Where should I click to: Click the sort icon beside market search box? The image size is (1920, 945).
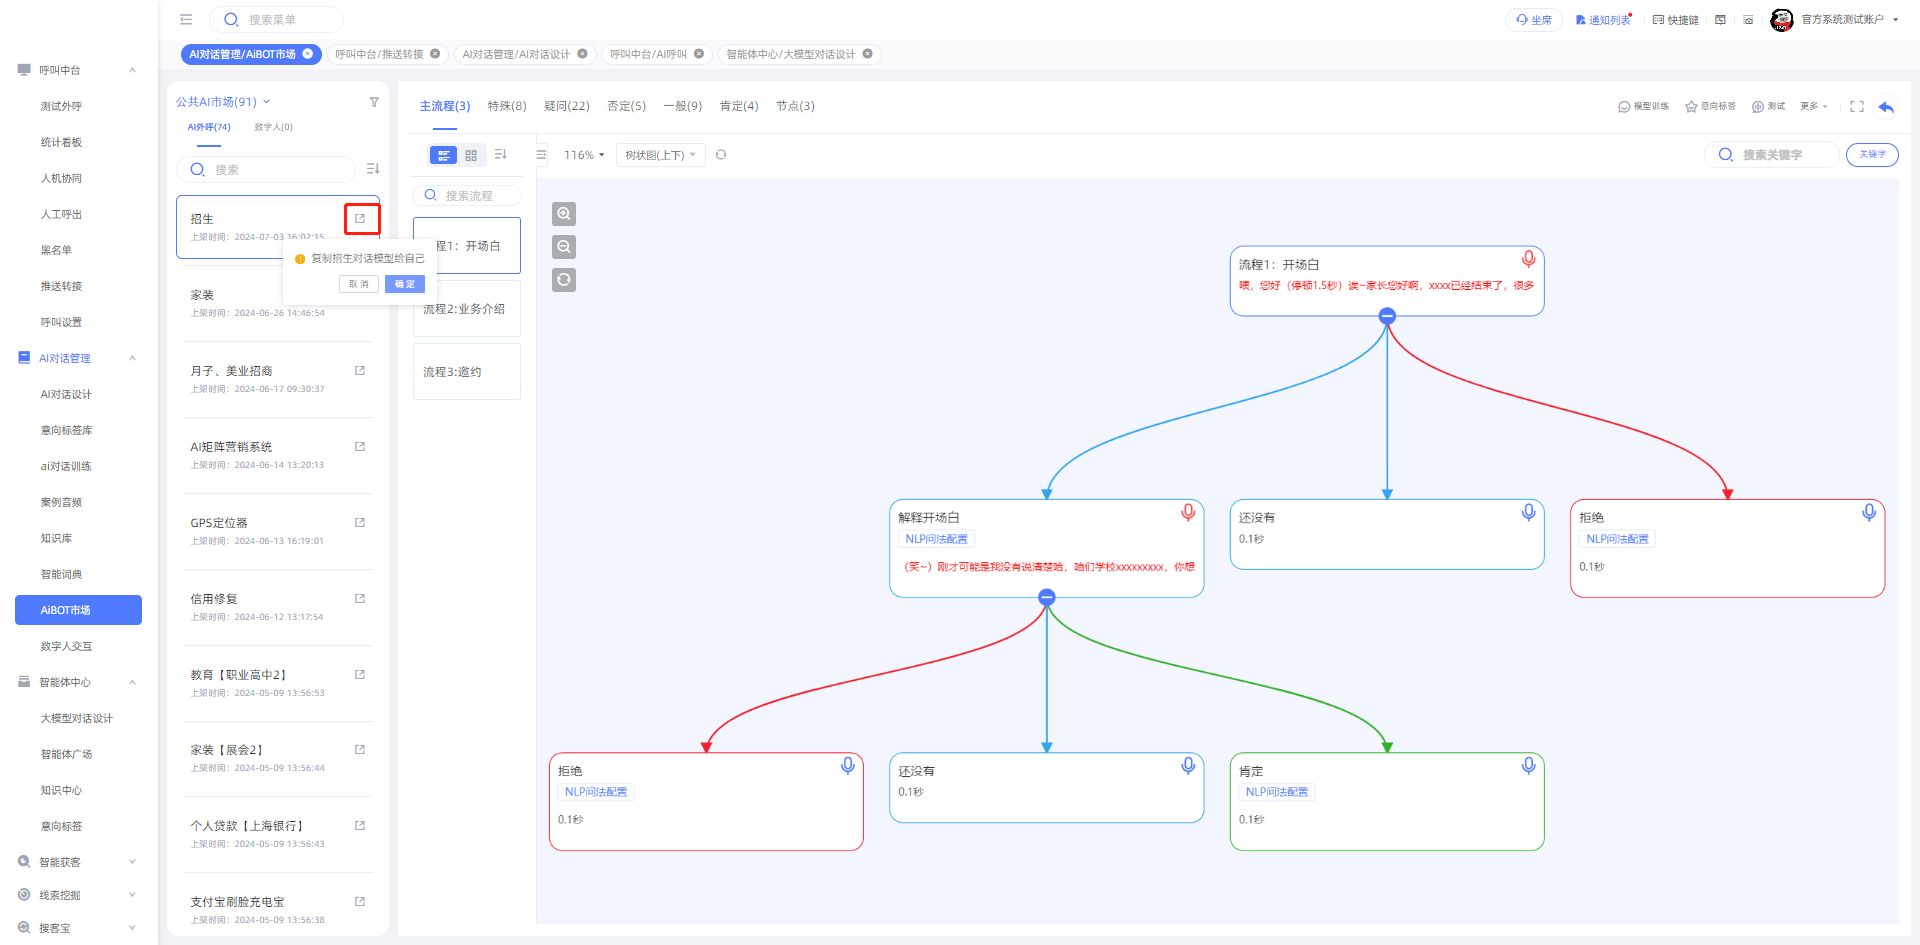click(373, 169)
